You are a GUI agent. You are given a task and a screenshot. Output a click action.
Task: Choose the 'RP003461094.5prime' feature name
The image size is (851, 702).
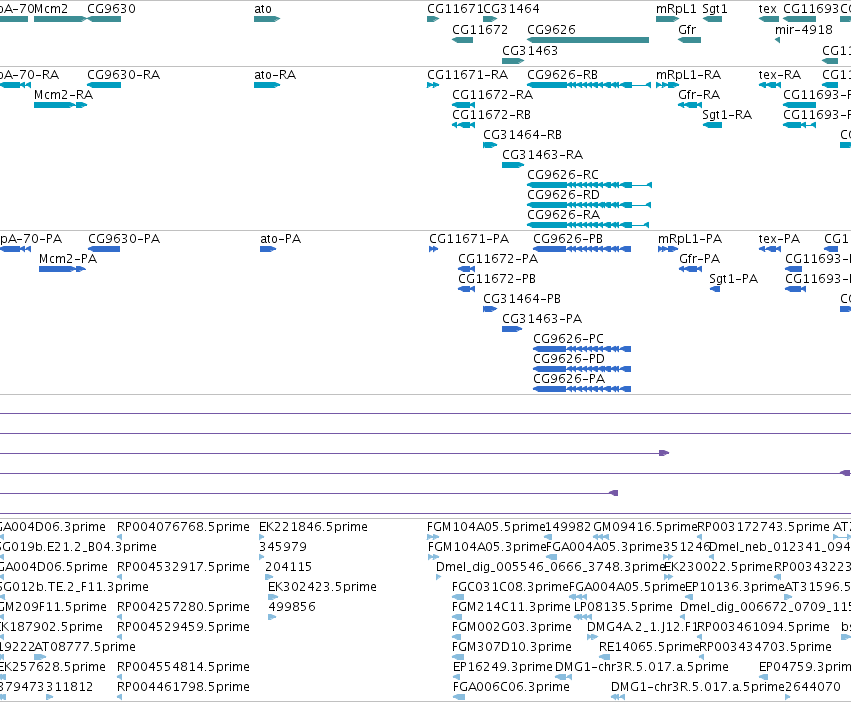point(764,627)
